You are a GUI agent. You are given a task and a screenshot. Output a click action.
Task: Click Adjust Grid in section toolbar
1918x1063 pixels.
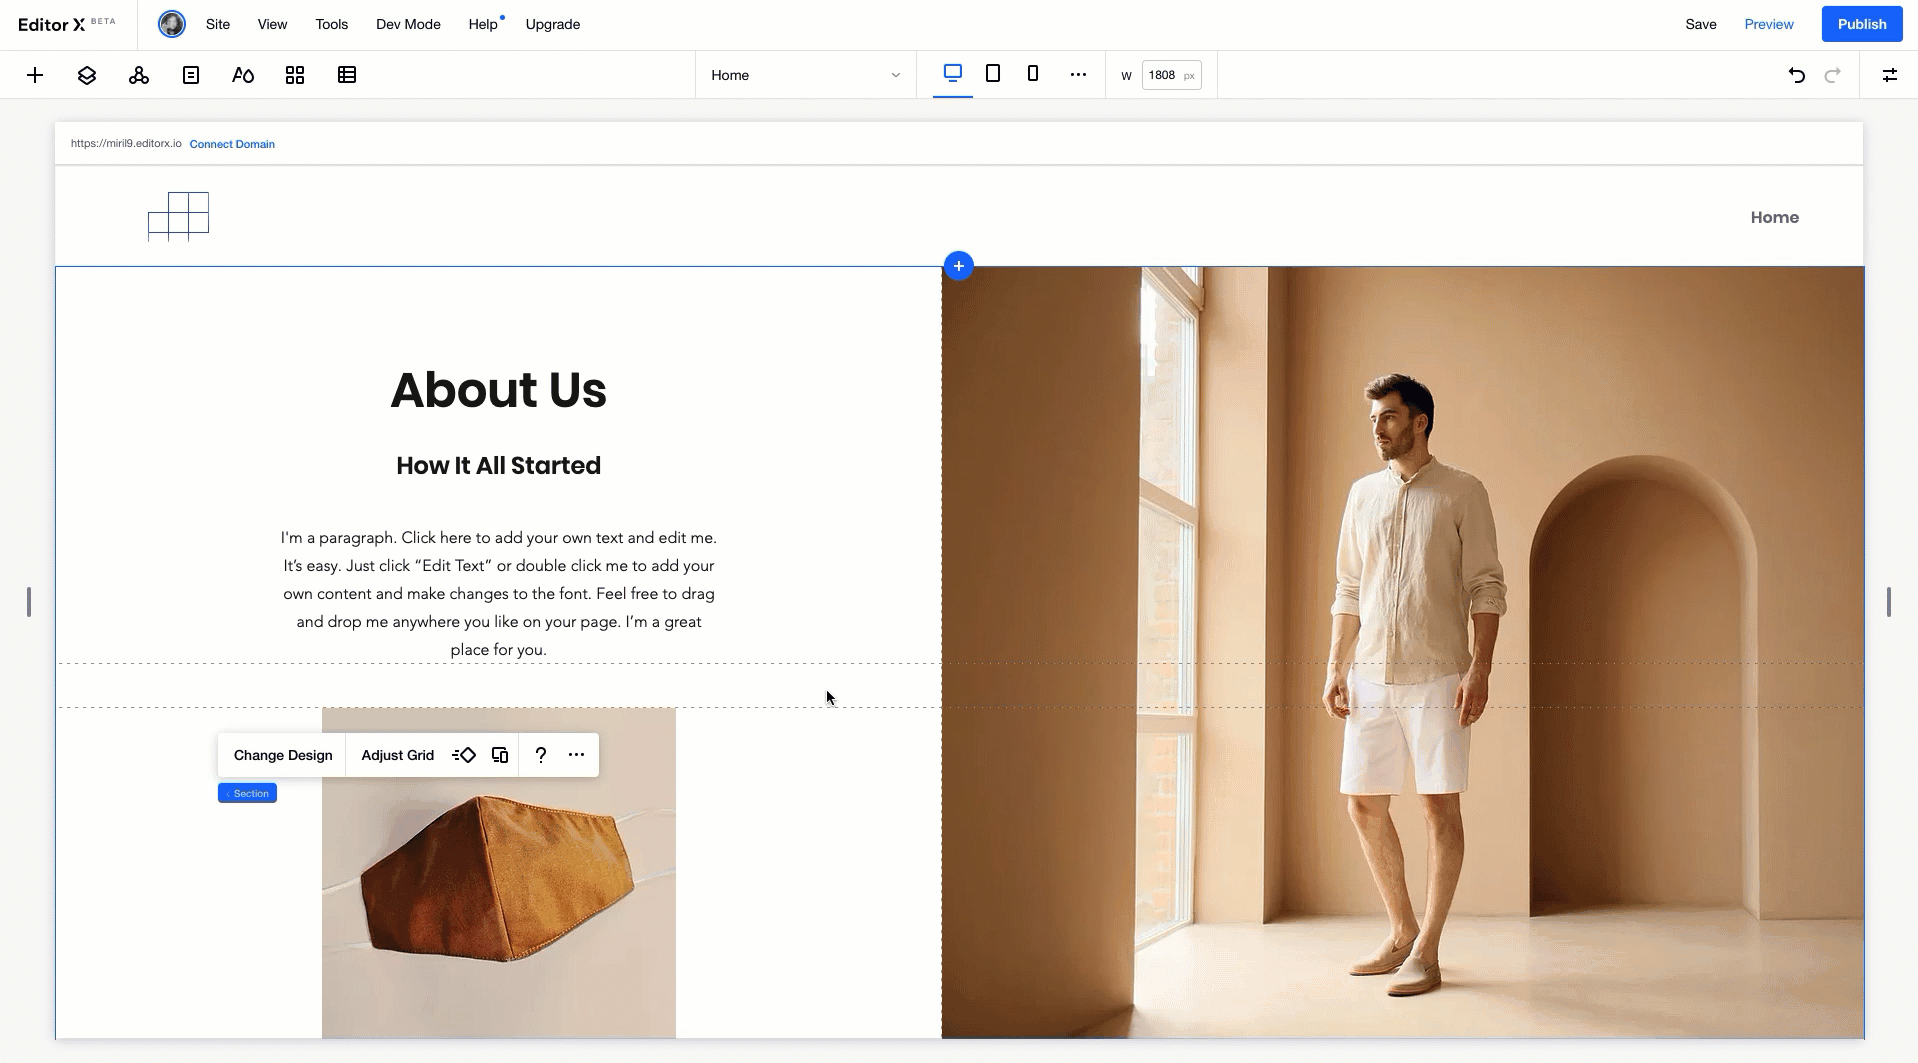(x=398, y=755)
